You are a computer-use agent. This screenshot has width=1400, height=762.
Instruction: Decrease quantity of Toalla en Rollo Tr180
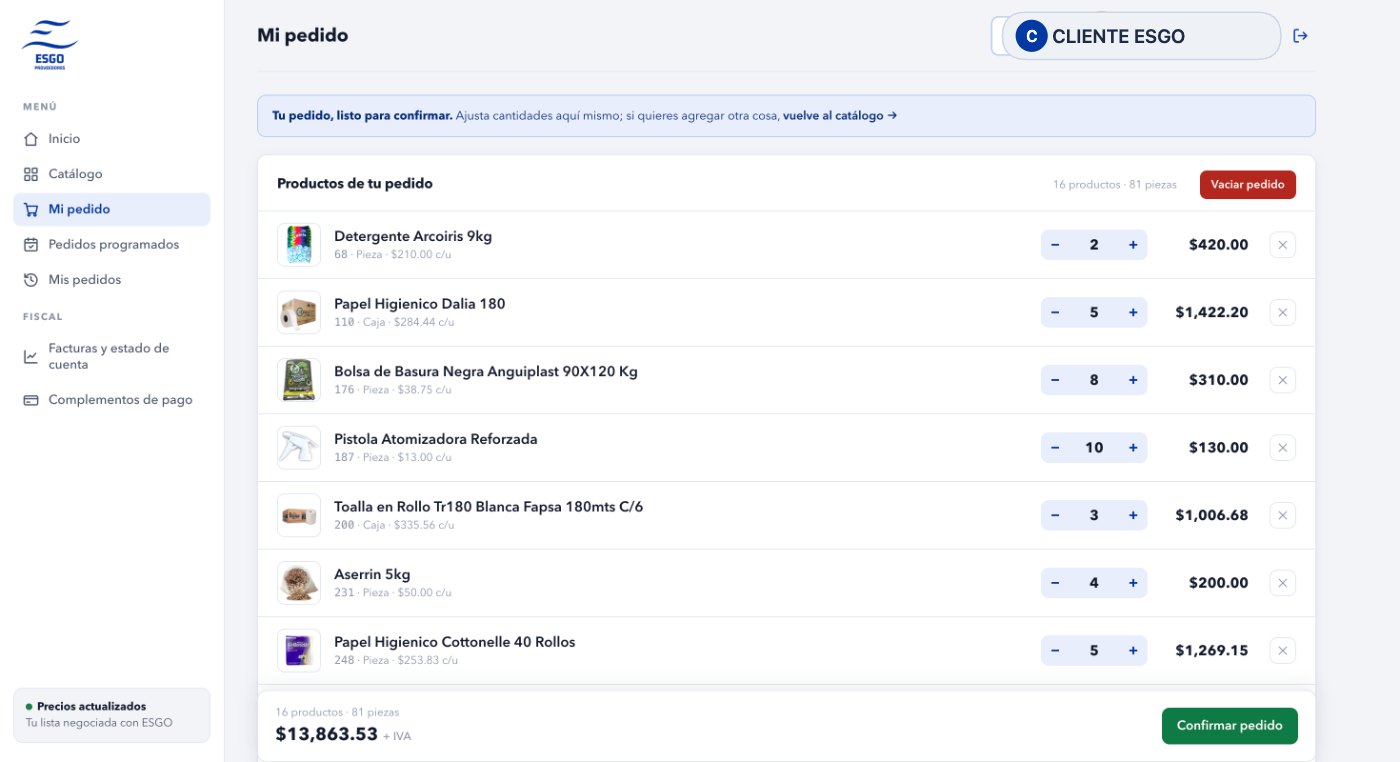tap(1055, 515)
